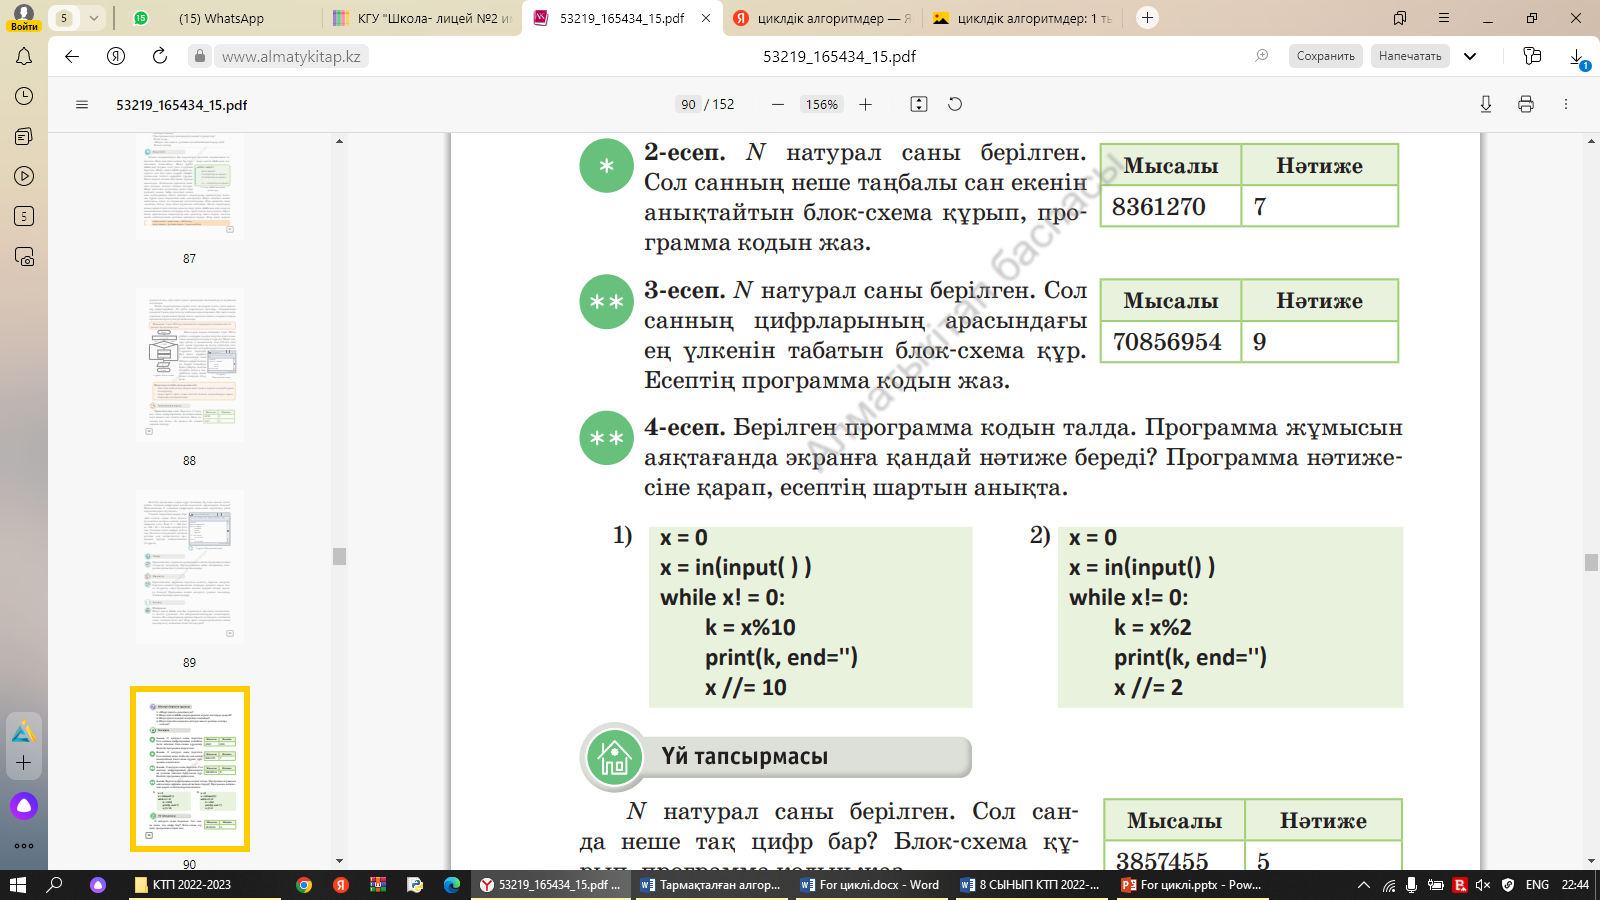Screen dimensions: 1600x900
Task: Open the PDF viewer more actions menu
Action: tap(1566, 104)
